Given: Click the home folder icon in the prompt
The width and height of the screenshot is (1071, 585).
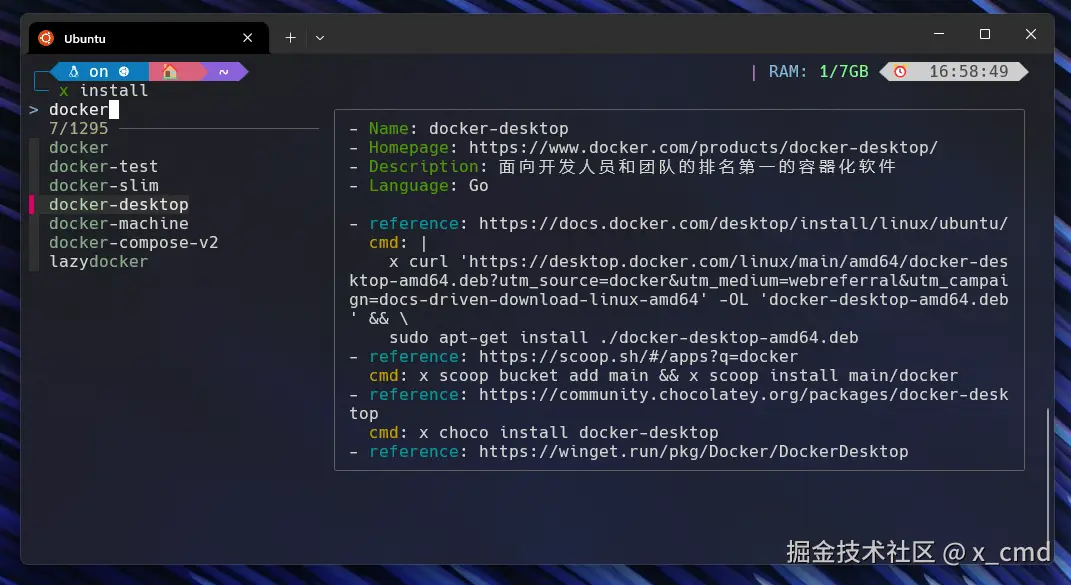Looking at the screenshot, I should (170, 71).
